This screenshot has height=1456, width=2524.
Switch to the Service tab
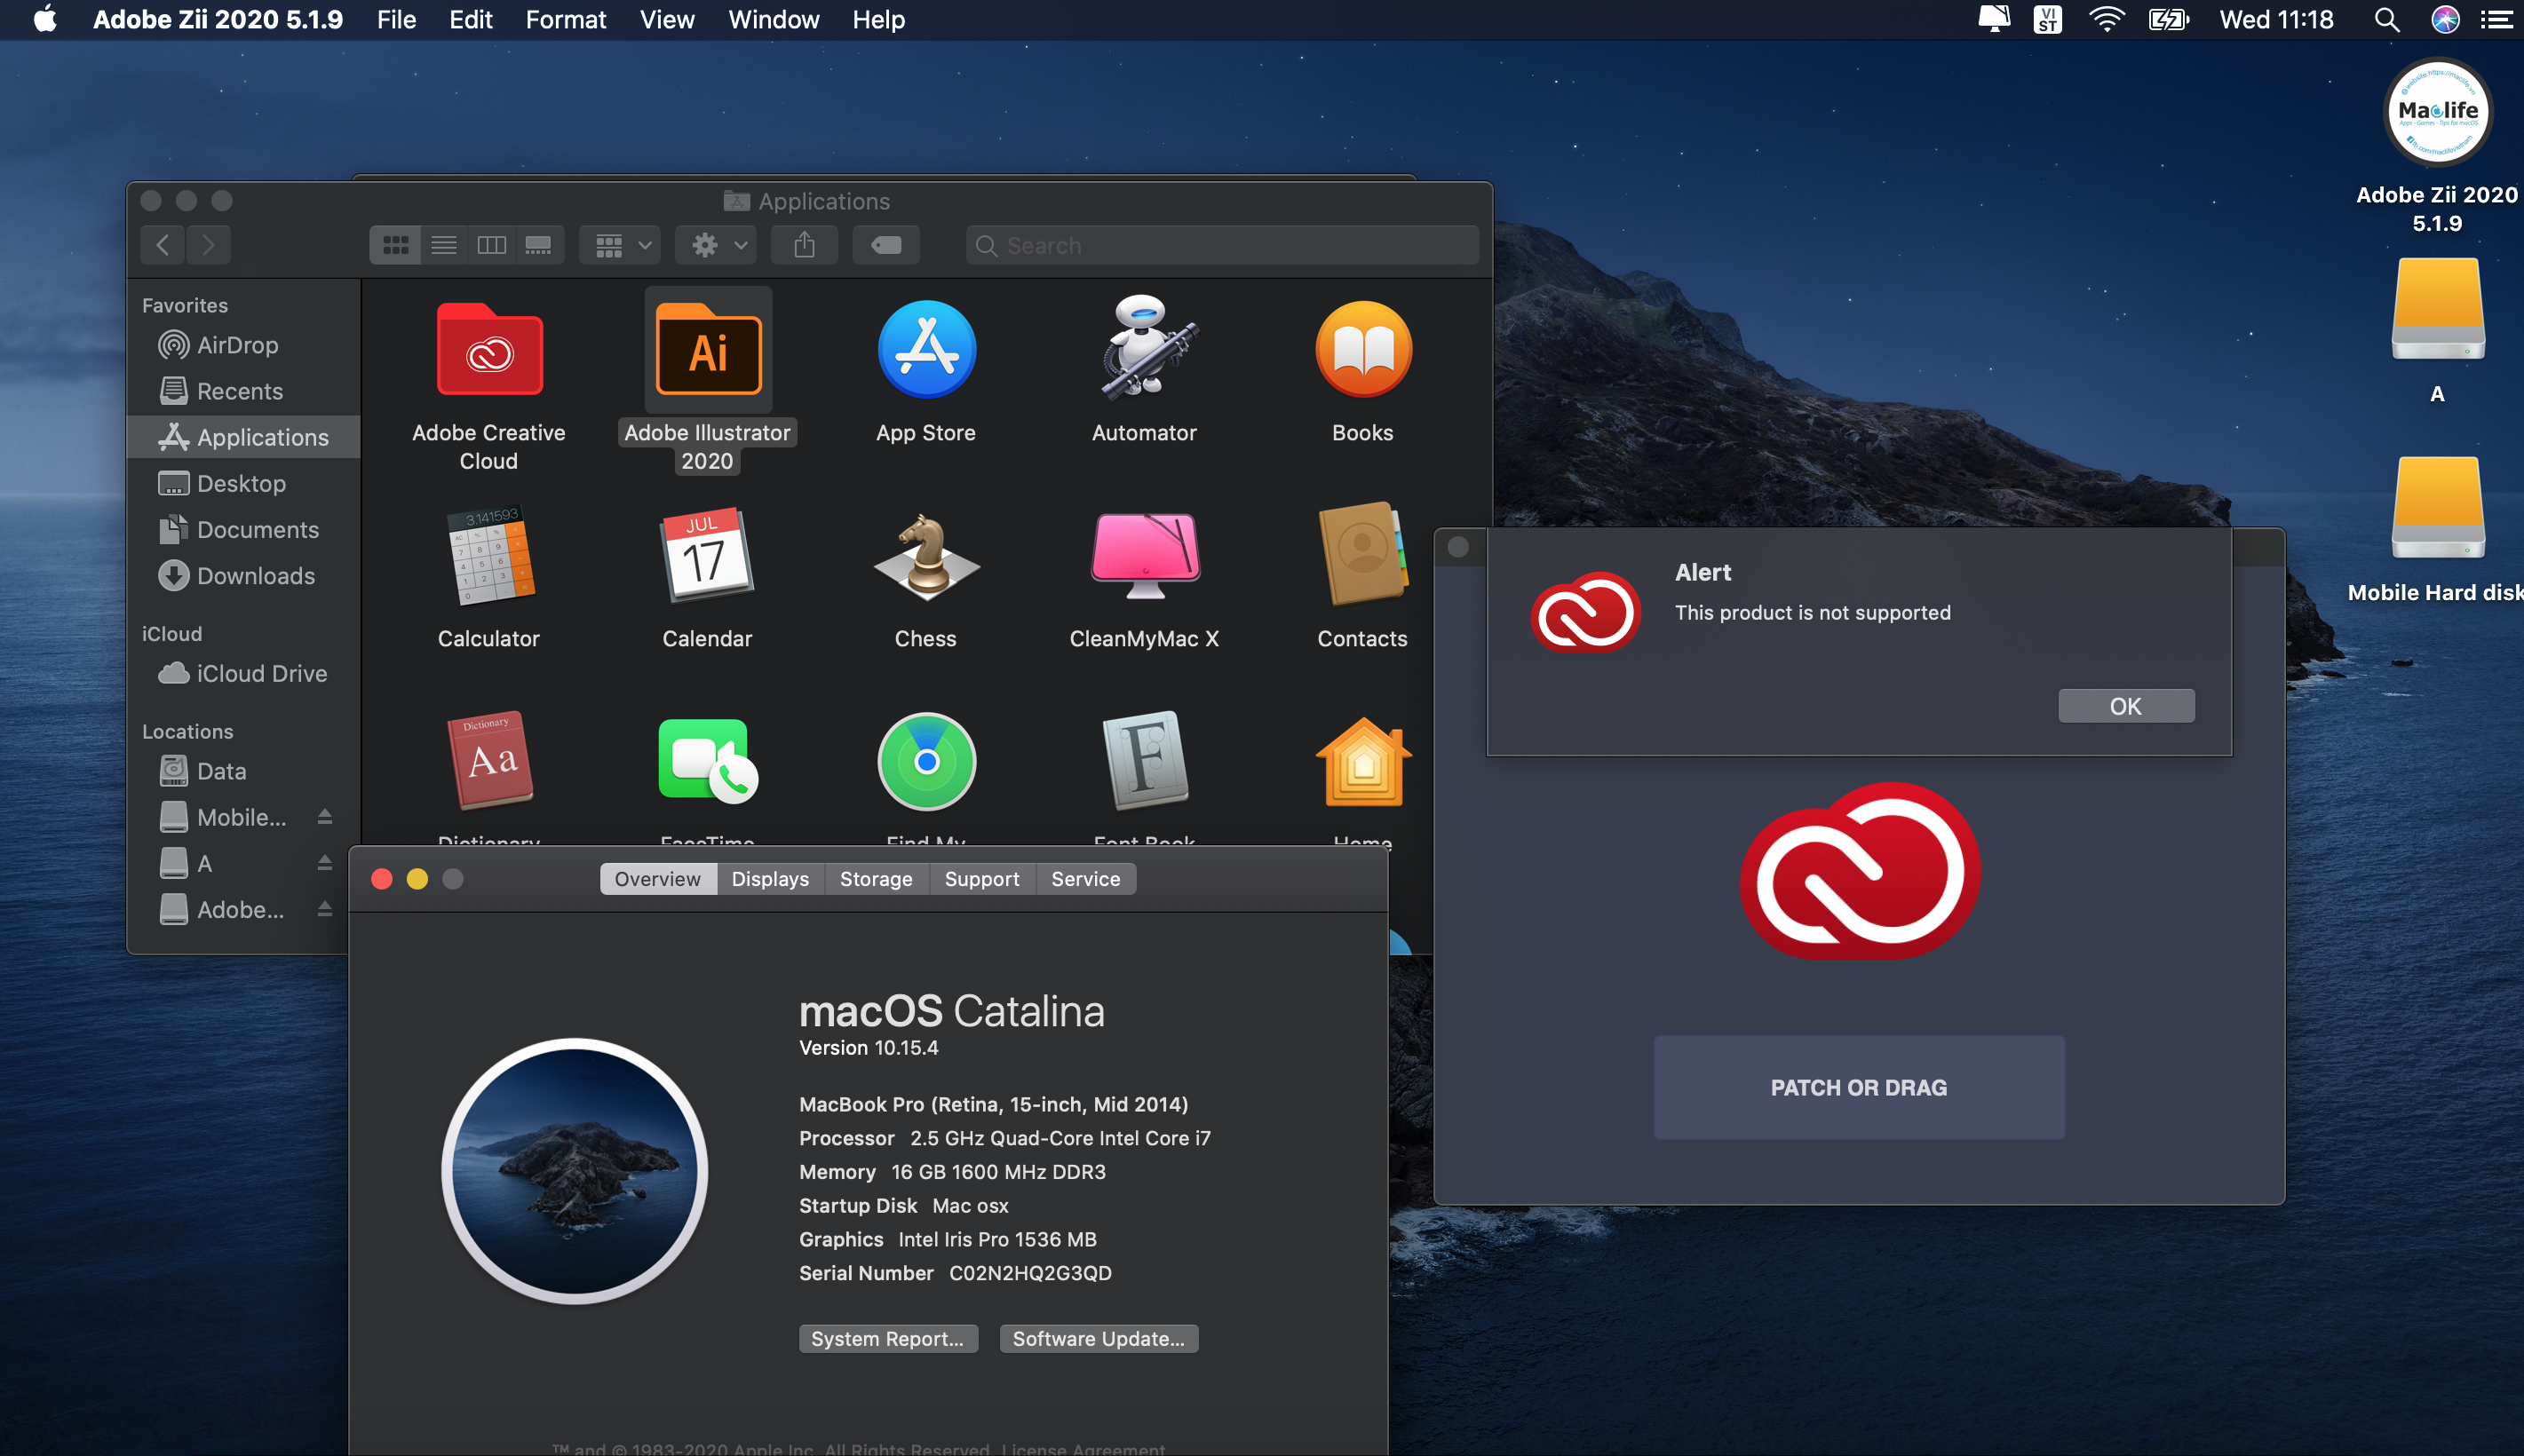pos(1086,879)
